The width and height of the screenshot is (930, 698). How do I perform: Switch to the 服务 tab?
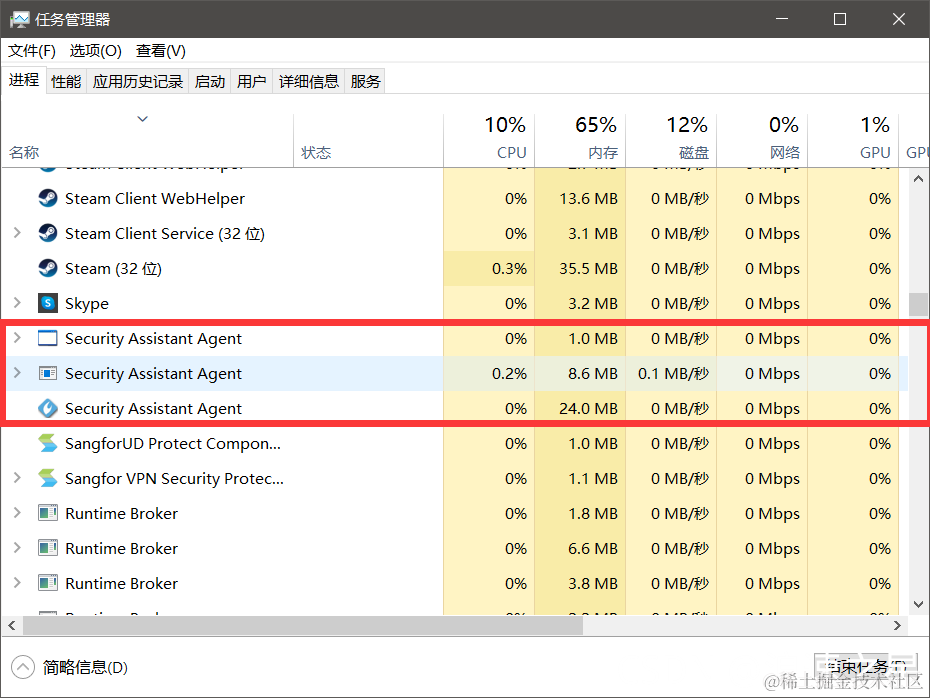[365, 81]
